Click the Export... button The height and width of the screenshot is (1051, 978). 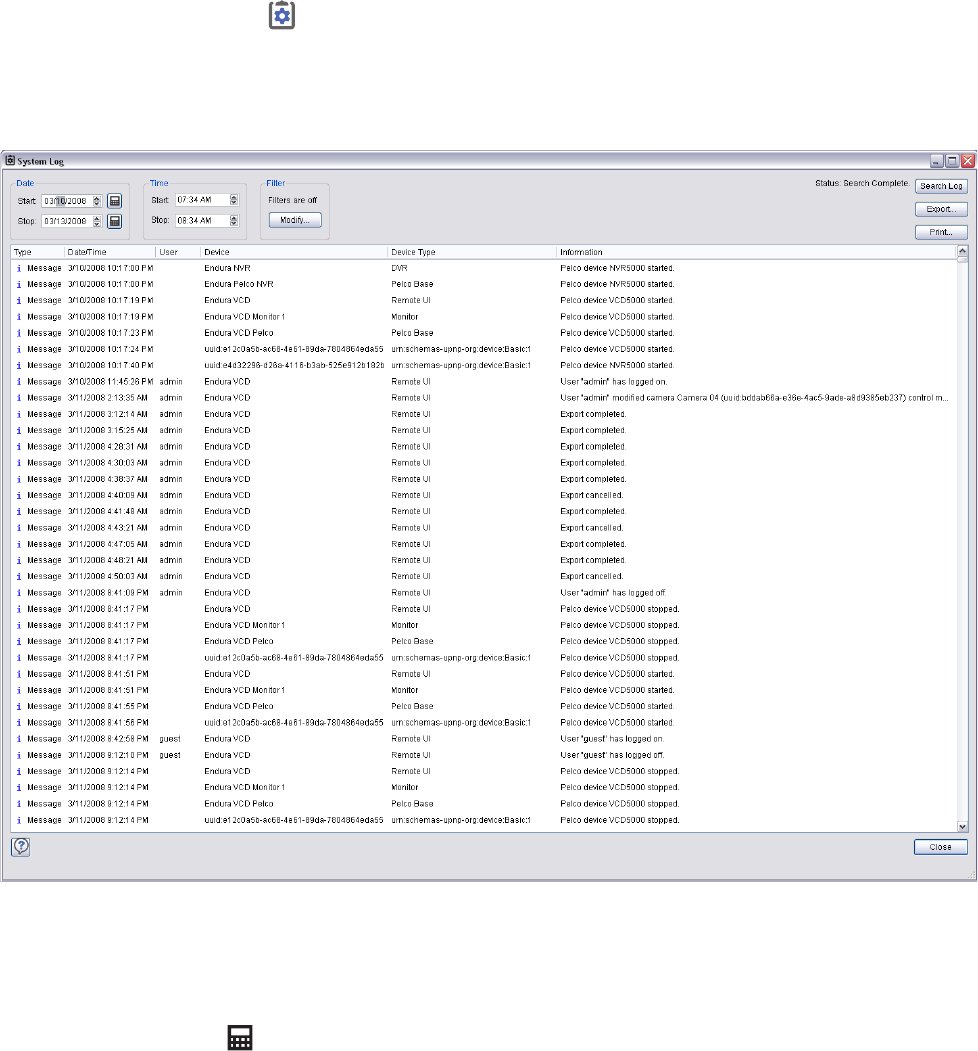pos(941,209)
